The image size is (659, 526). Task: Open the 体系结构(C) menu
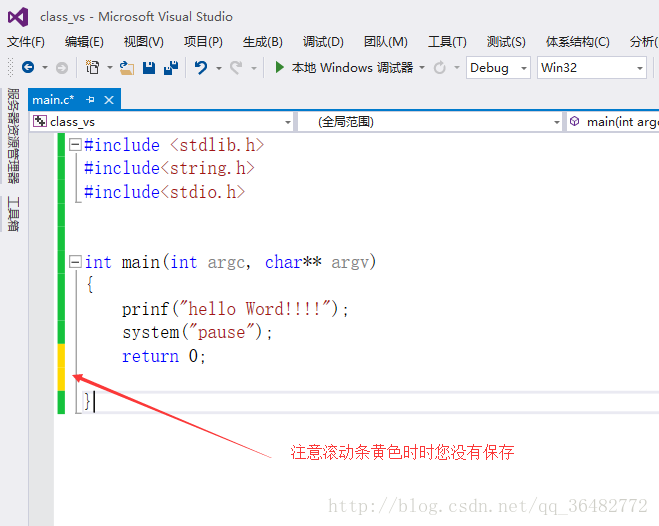(x=577, y=42)
